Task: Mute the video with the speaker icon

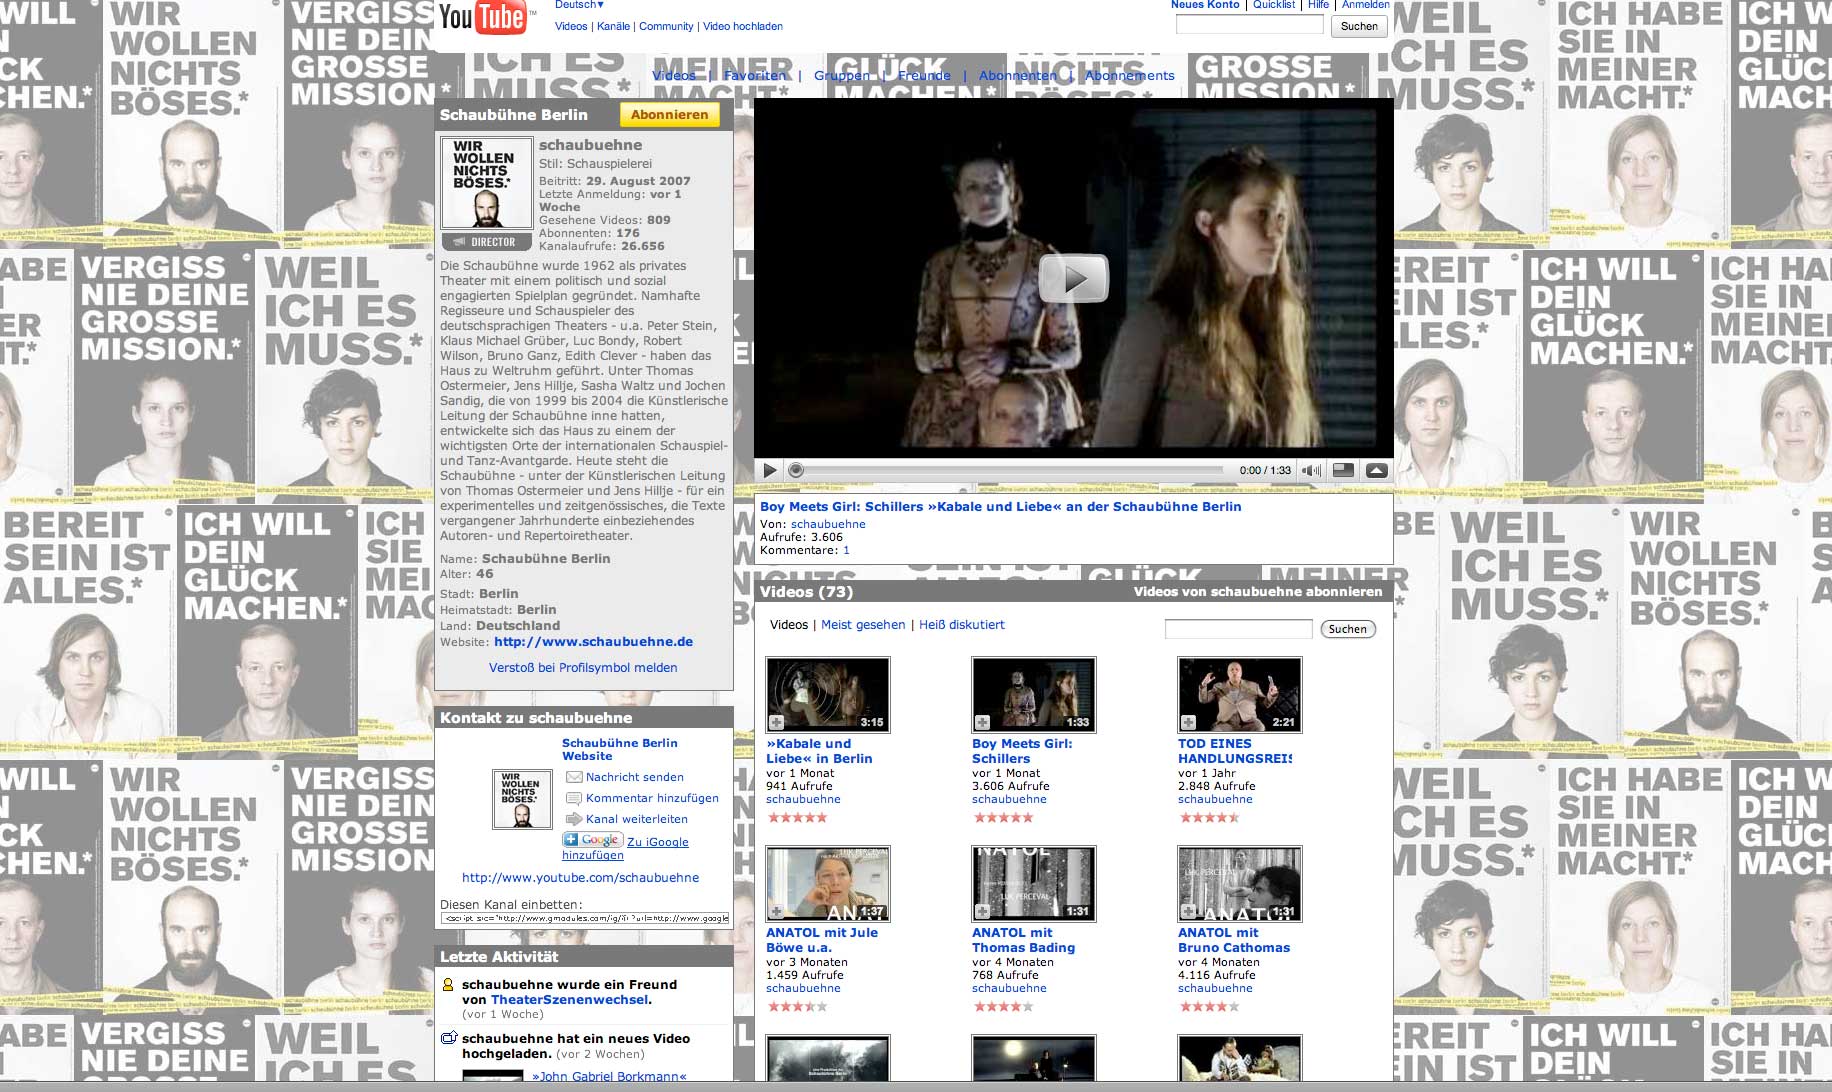Action: click(1310, 470)
